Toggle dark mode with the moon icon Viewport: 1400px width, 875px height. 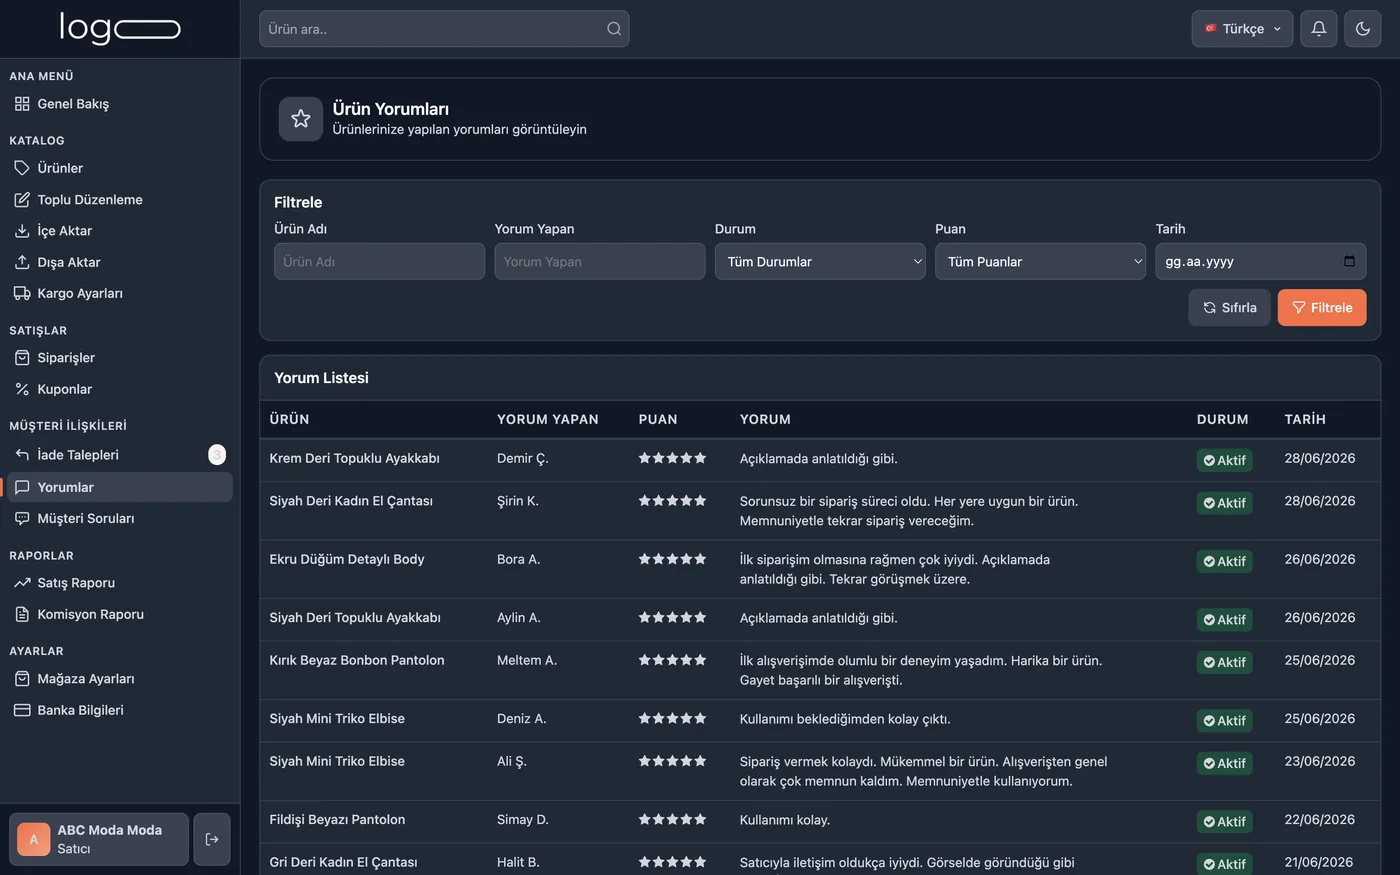(1362, 29)
